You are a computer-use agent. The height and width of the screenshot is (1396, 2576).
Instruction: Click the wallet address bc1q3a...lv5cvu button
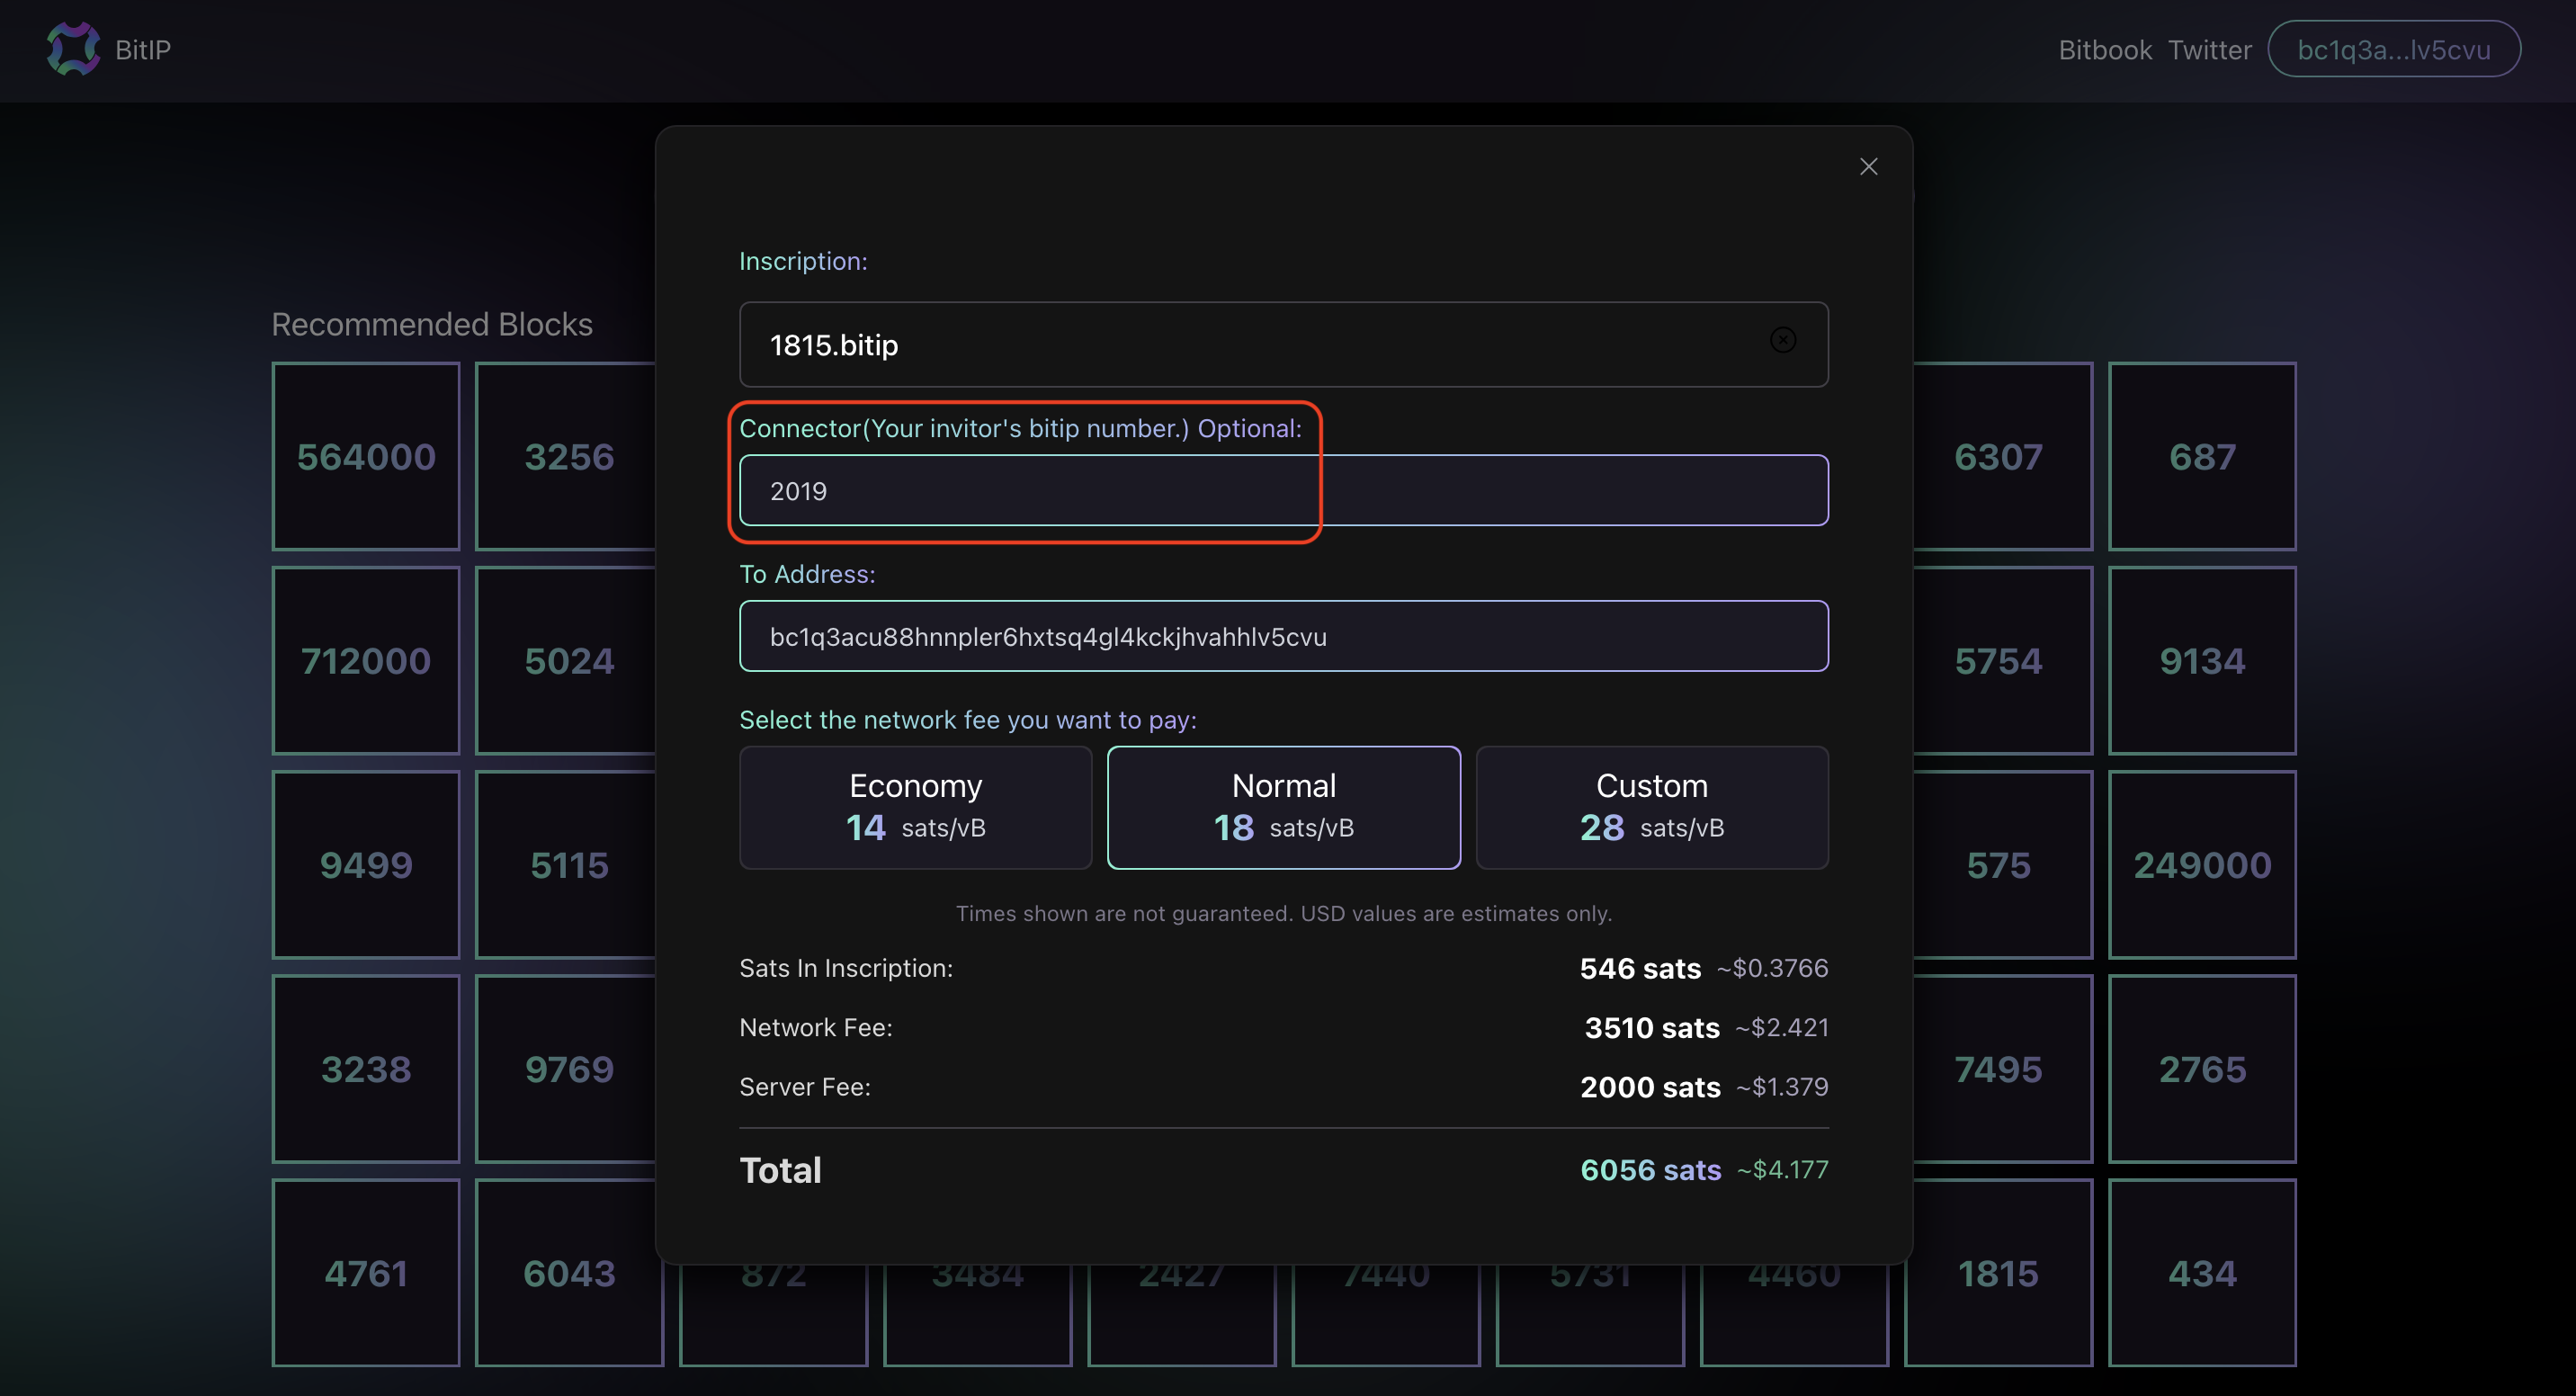tap(2393, 50)
